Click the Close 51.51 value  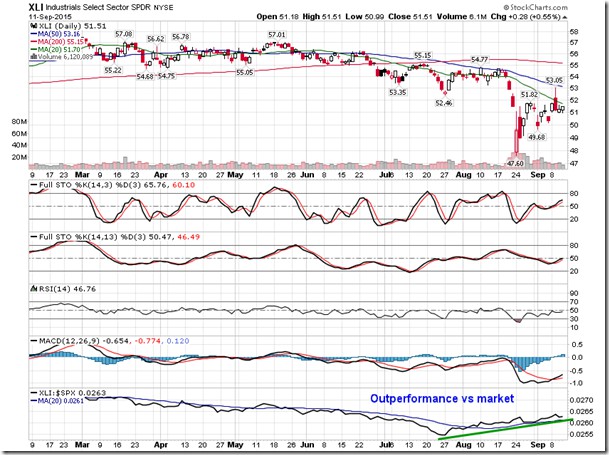pyautogui.click(x=410, y=17)
